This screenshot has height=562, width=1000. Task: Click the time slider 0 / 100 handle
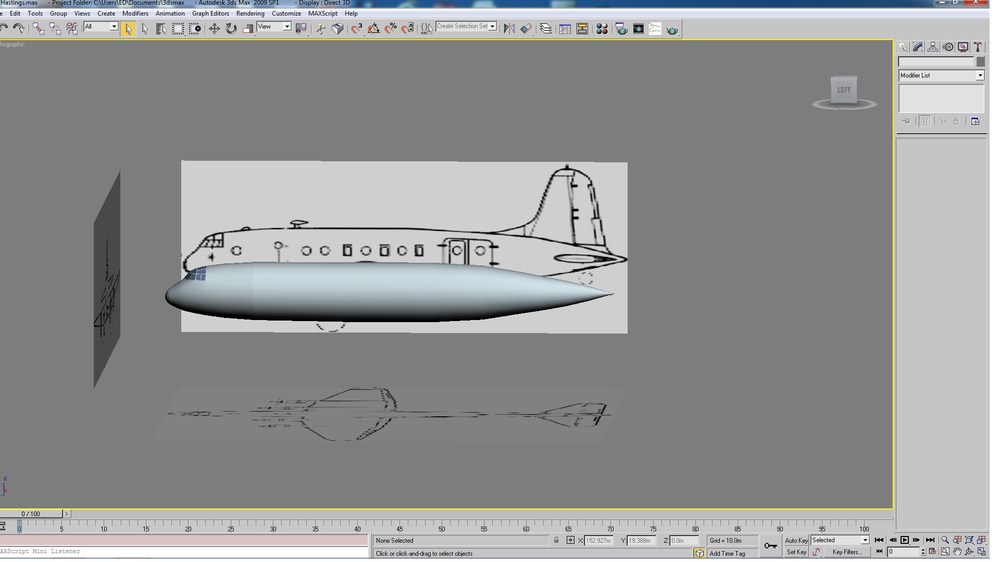(x=31, y=514)
